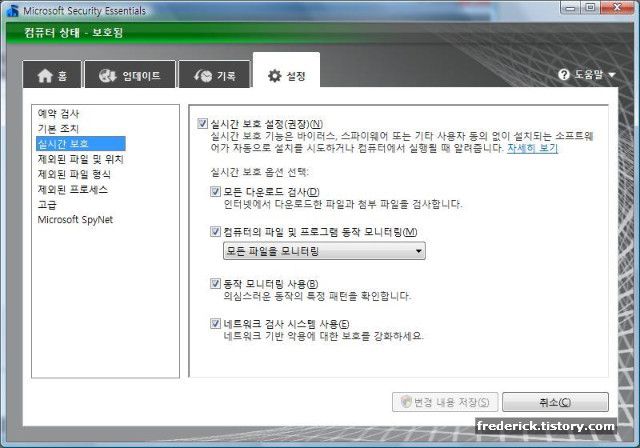Click the 자세히 보기 link

[532, 148]
